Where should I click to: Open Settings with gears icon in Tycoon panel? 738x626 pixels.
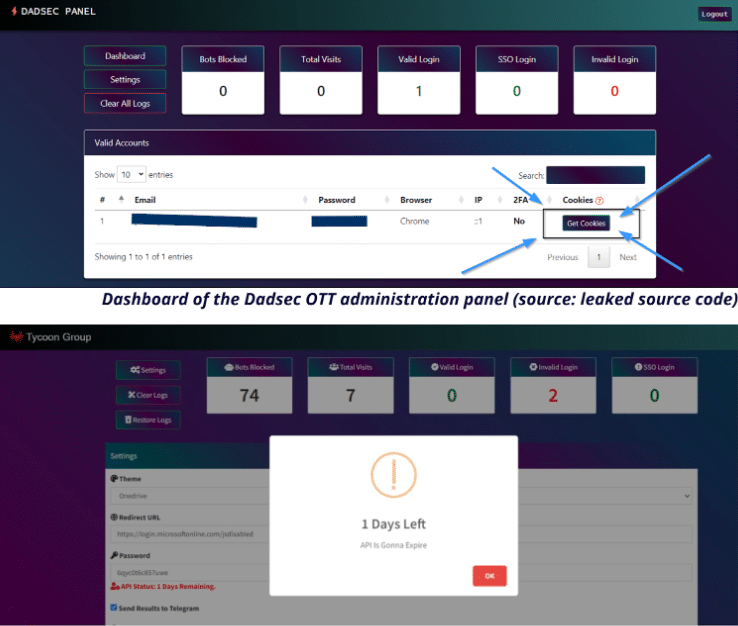point(148,370)
